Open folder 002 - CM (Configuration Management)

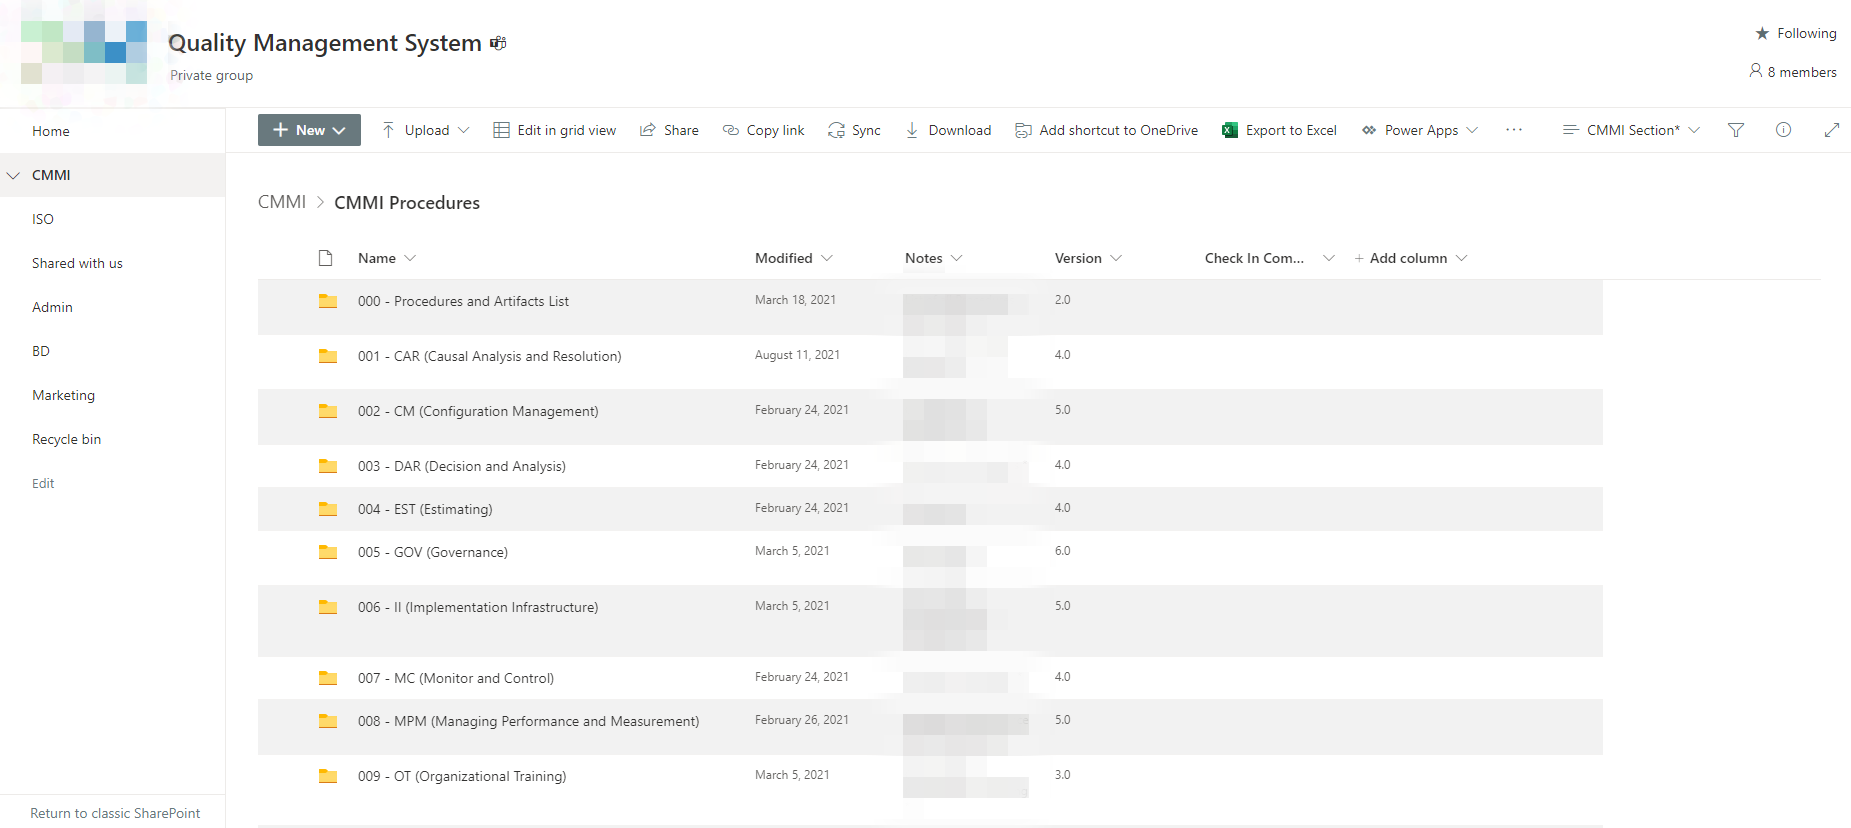tap(478, 411)
